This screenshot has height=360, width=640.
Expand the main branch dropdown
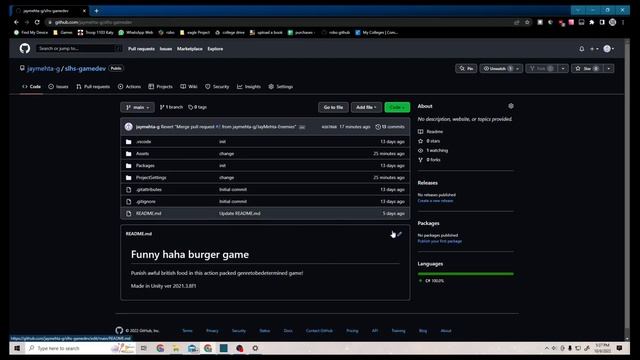(x=138, y=107)
